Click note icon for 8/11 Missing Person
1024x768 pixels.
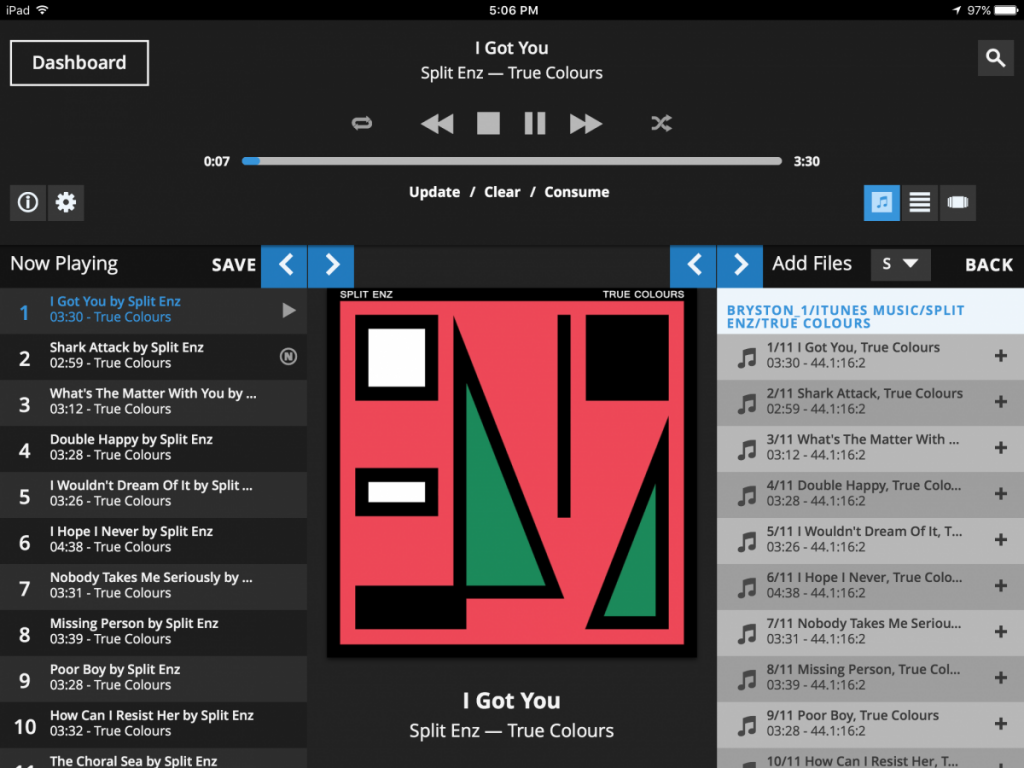tap(746, 680)
